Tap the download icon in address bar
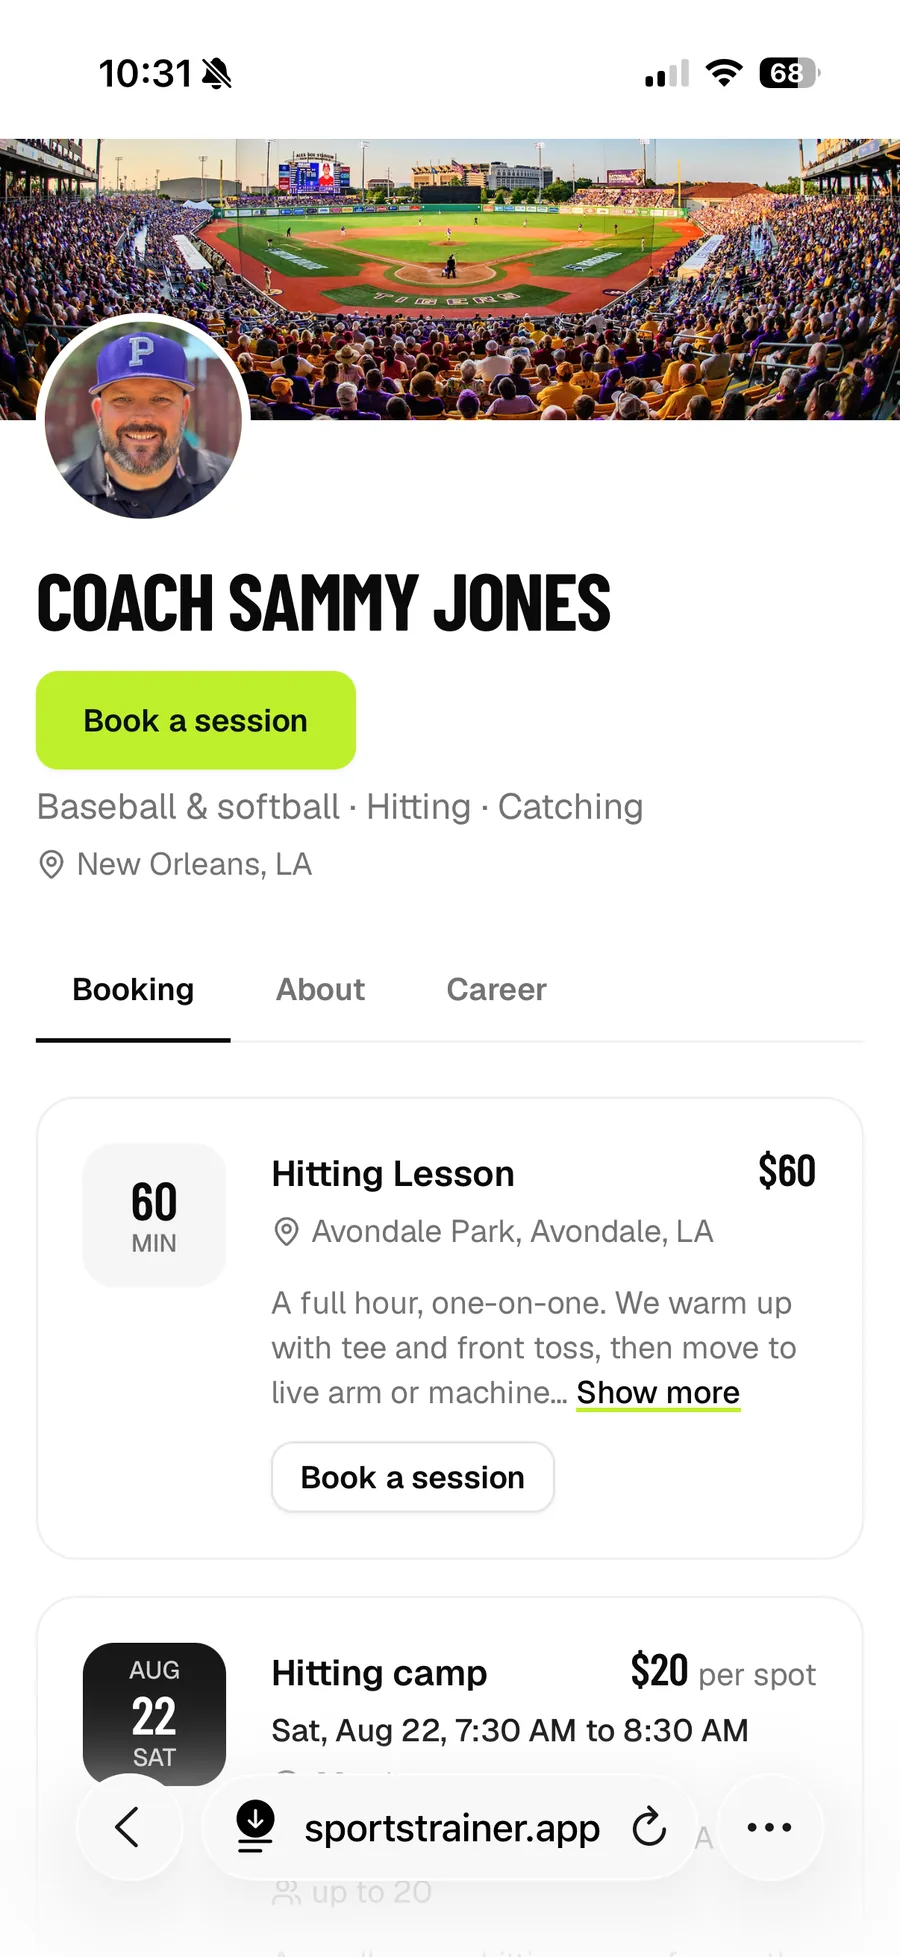 pos(256,1826)
